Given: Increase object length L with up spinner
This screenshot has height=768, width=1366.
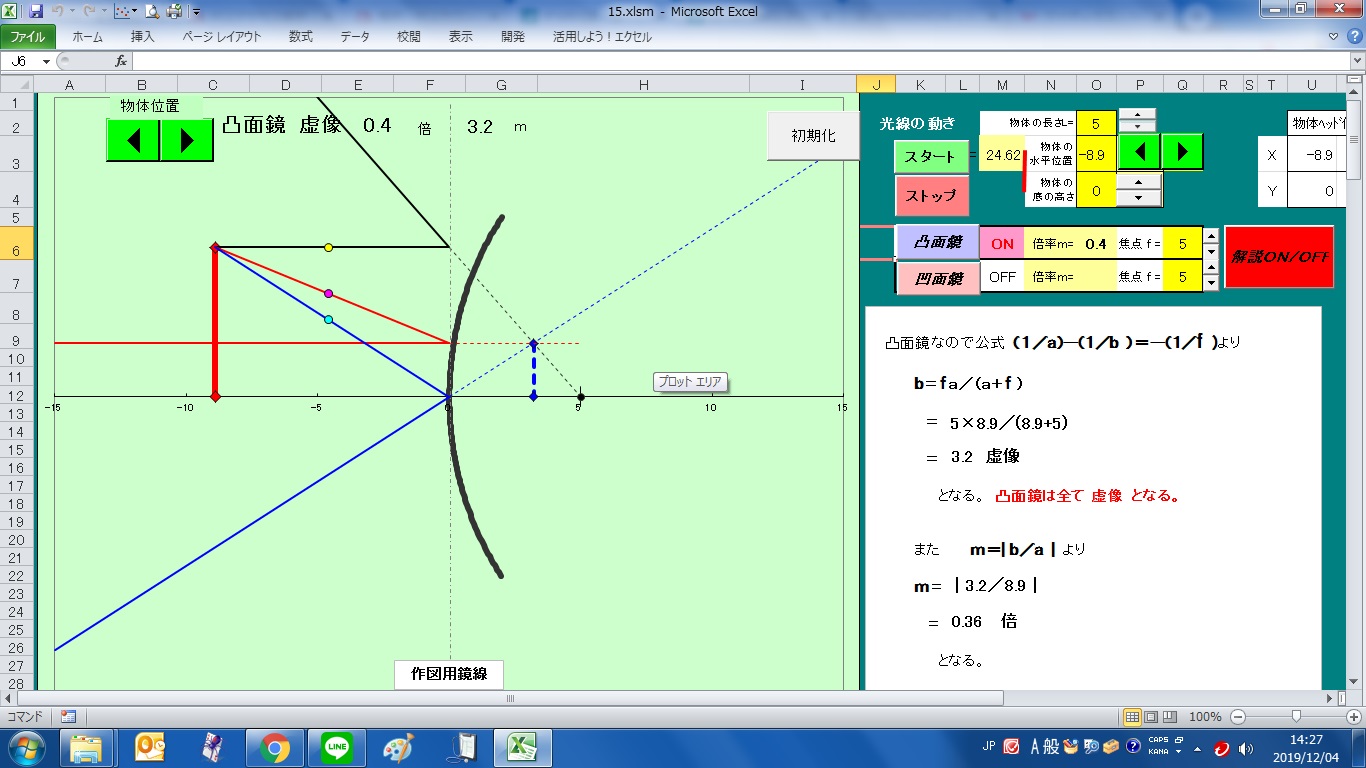Looking at the screenshot, I should click(x=1137, y=114).
